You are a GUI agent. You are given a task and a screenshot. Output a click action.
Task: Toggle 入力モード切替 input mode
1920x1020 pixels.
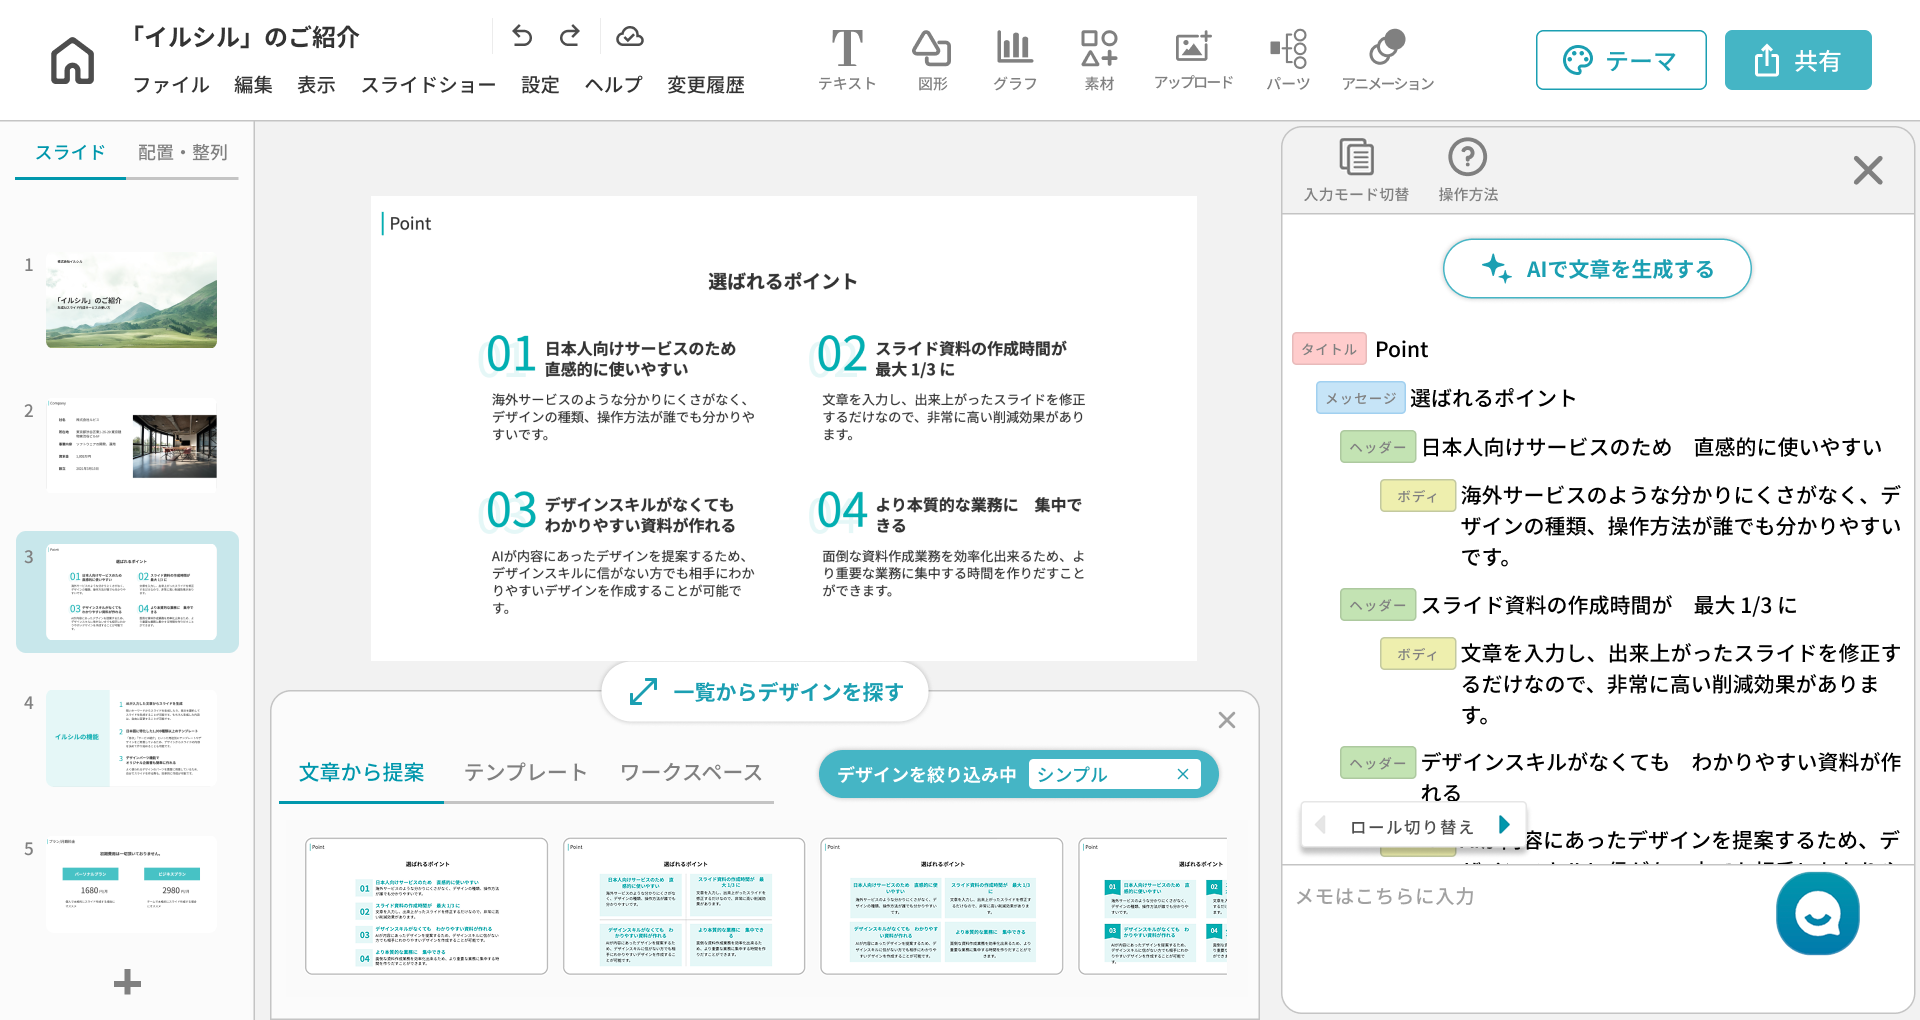point(1356,170)
